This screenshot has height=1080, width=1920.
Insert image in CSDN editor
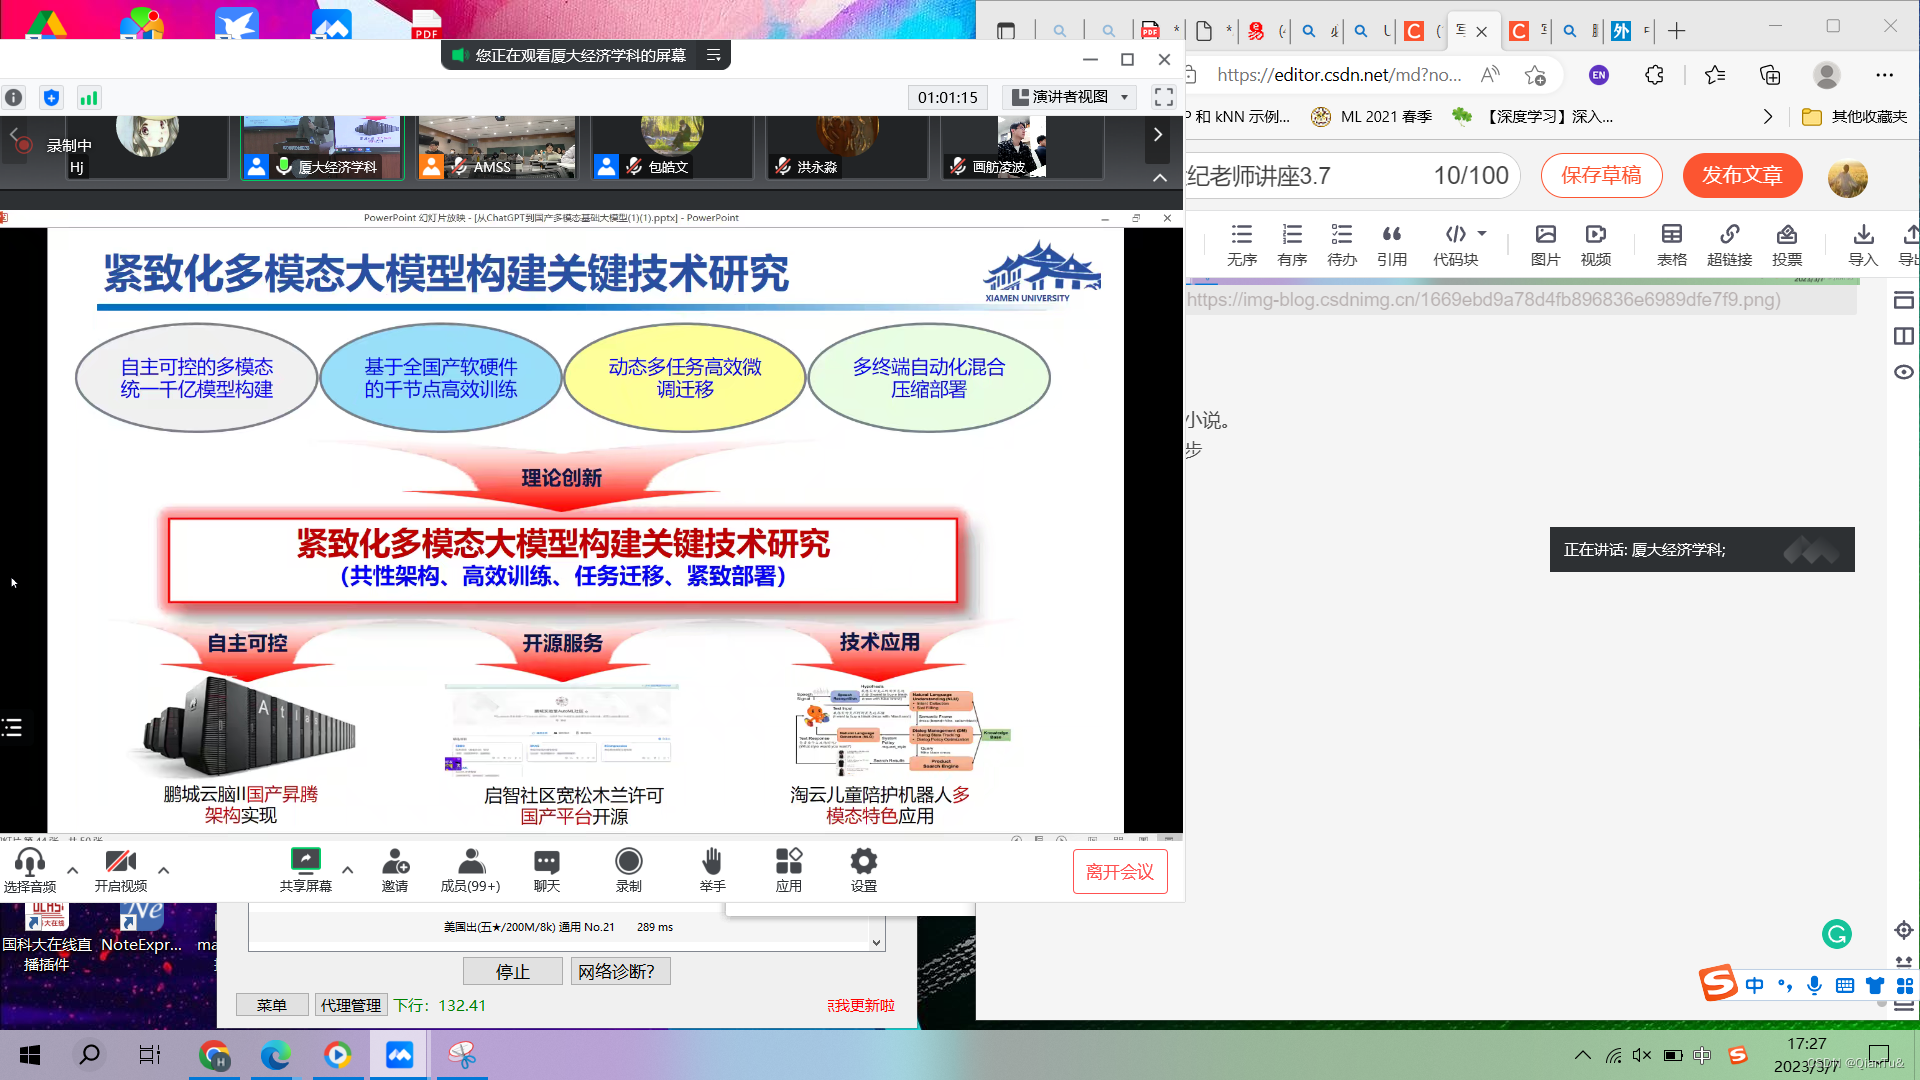(1545, 245)
